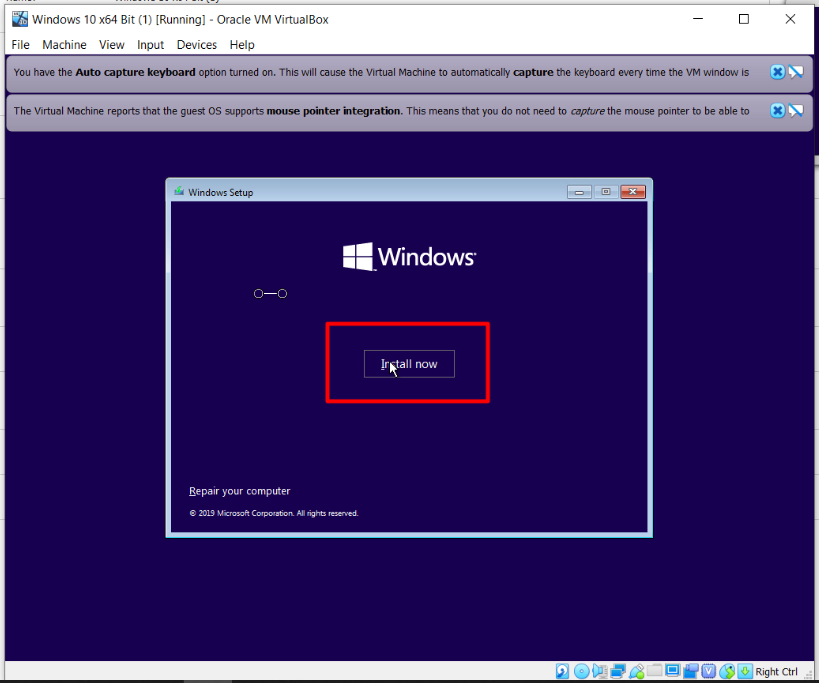This screenshot has height=683, width=819.
Task: Click the optical disk status icon
Action: pyautogui.click(x=581, y=671)
